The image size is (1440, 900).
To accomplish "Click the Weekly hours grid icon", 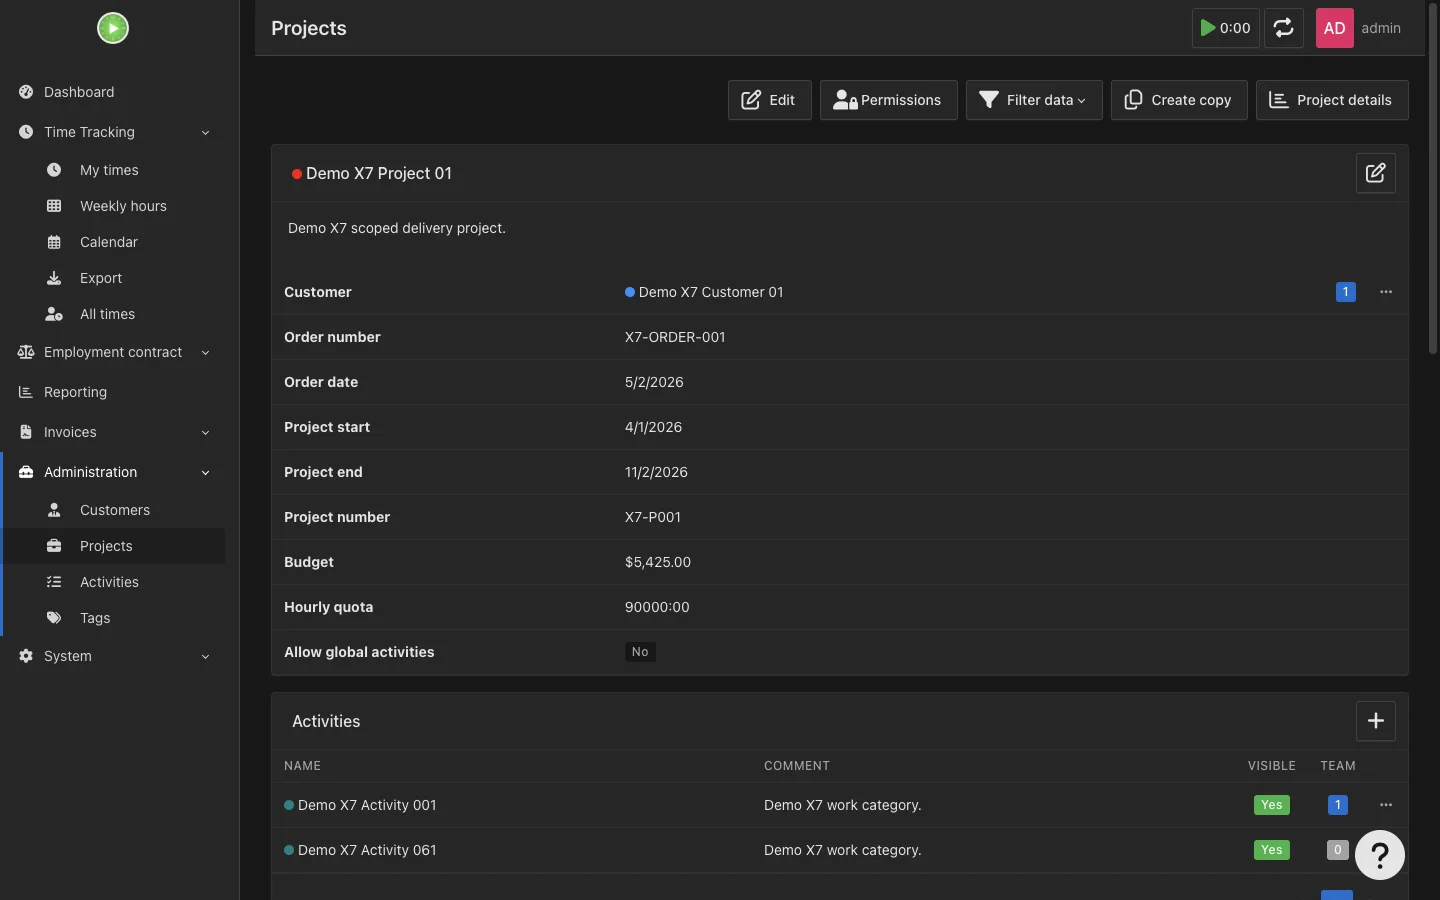I will click(x=54, y=206).
